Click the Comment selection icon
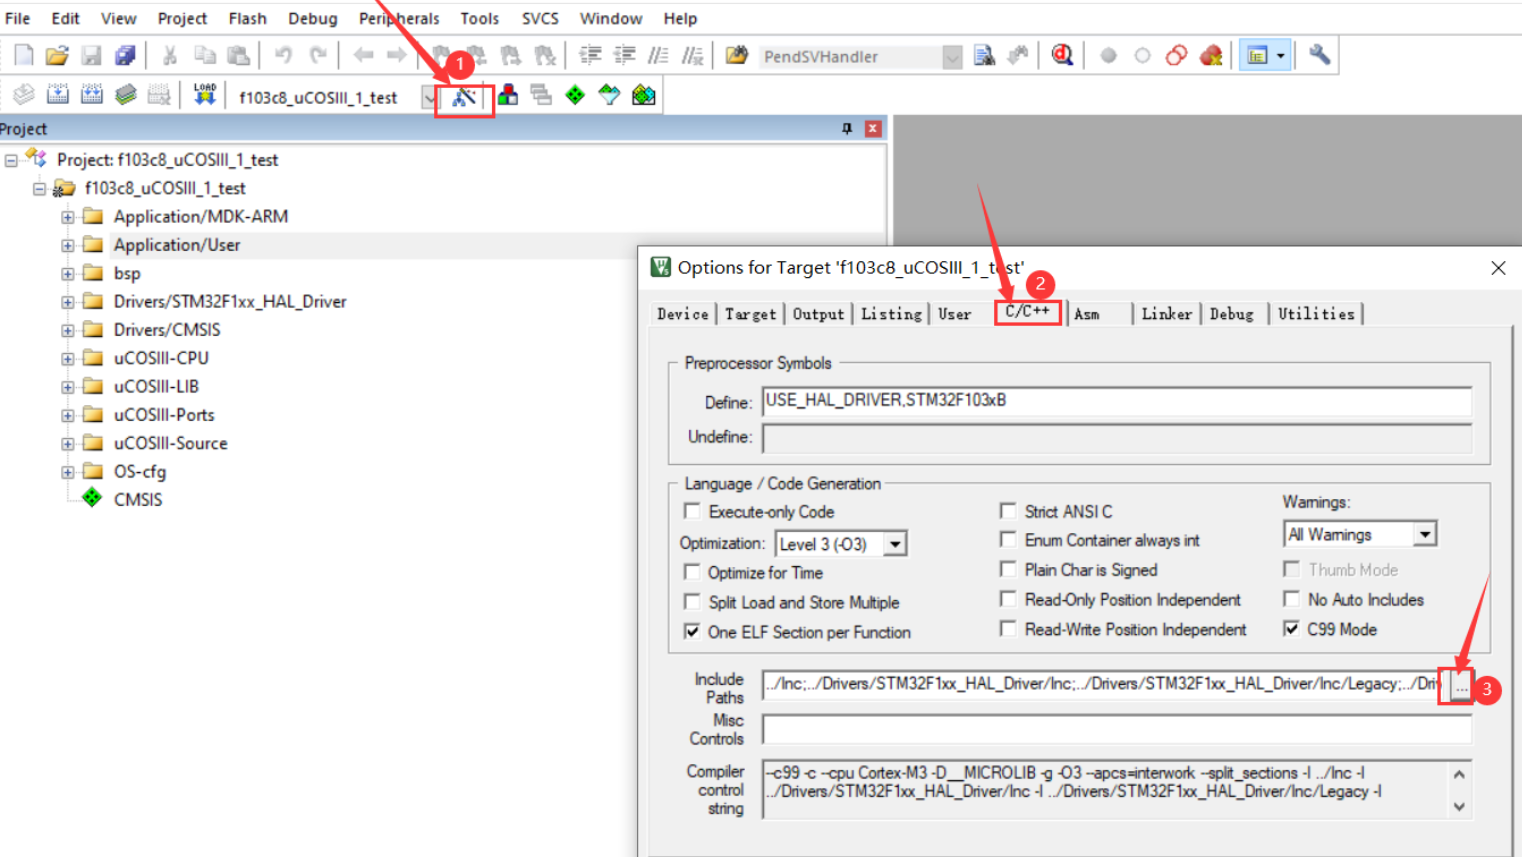This screenshot has width=1522, height=857. point(658,56)
